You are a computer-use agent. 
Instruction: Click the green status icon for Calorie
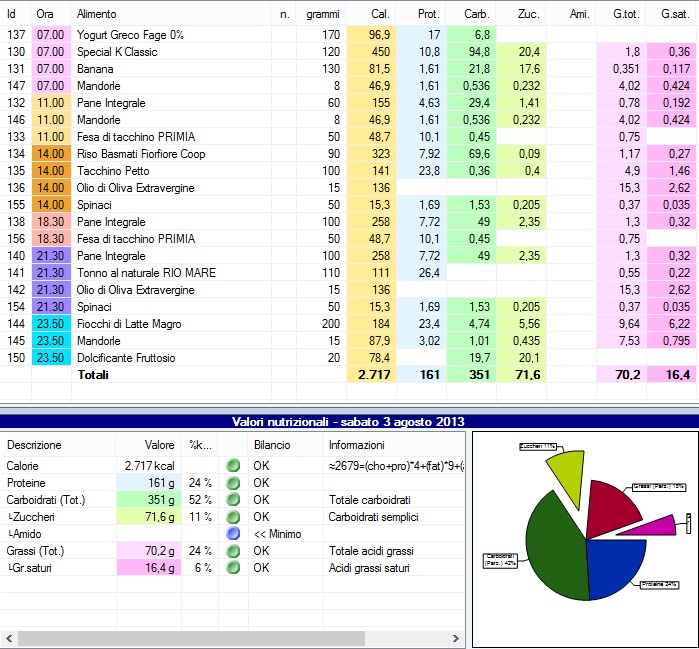point(232,466)
